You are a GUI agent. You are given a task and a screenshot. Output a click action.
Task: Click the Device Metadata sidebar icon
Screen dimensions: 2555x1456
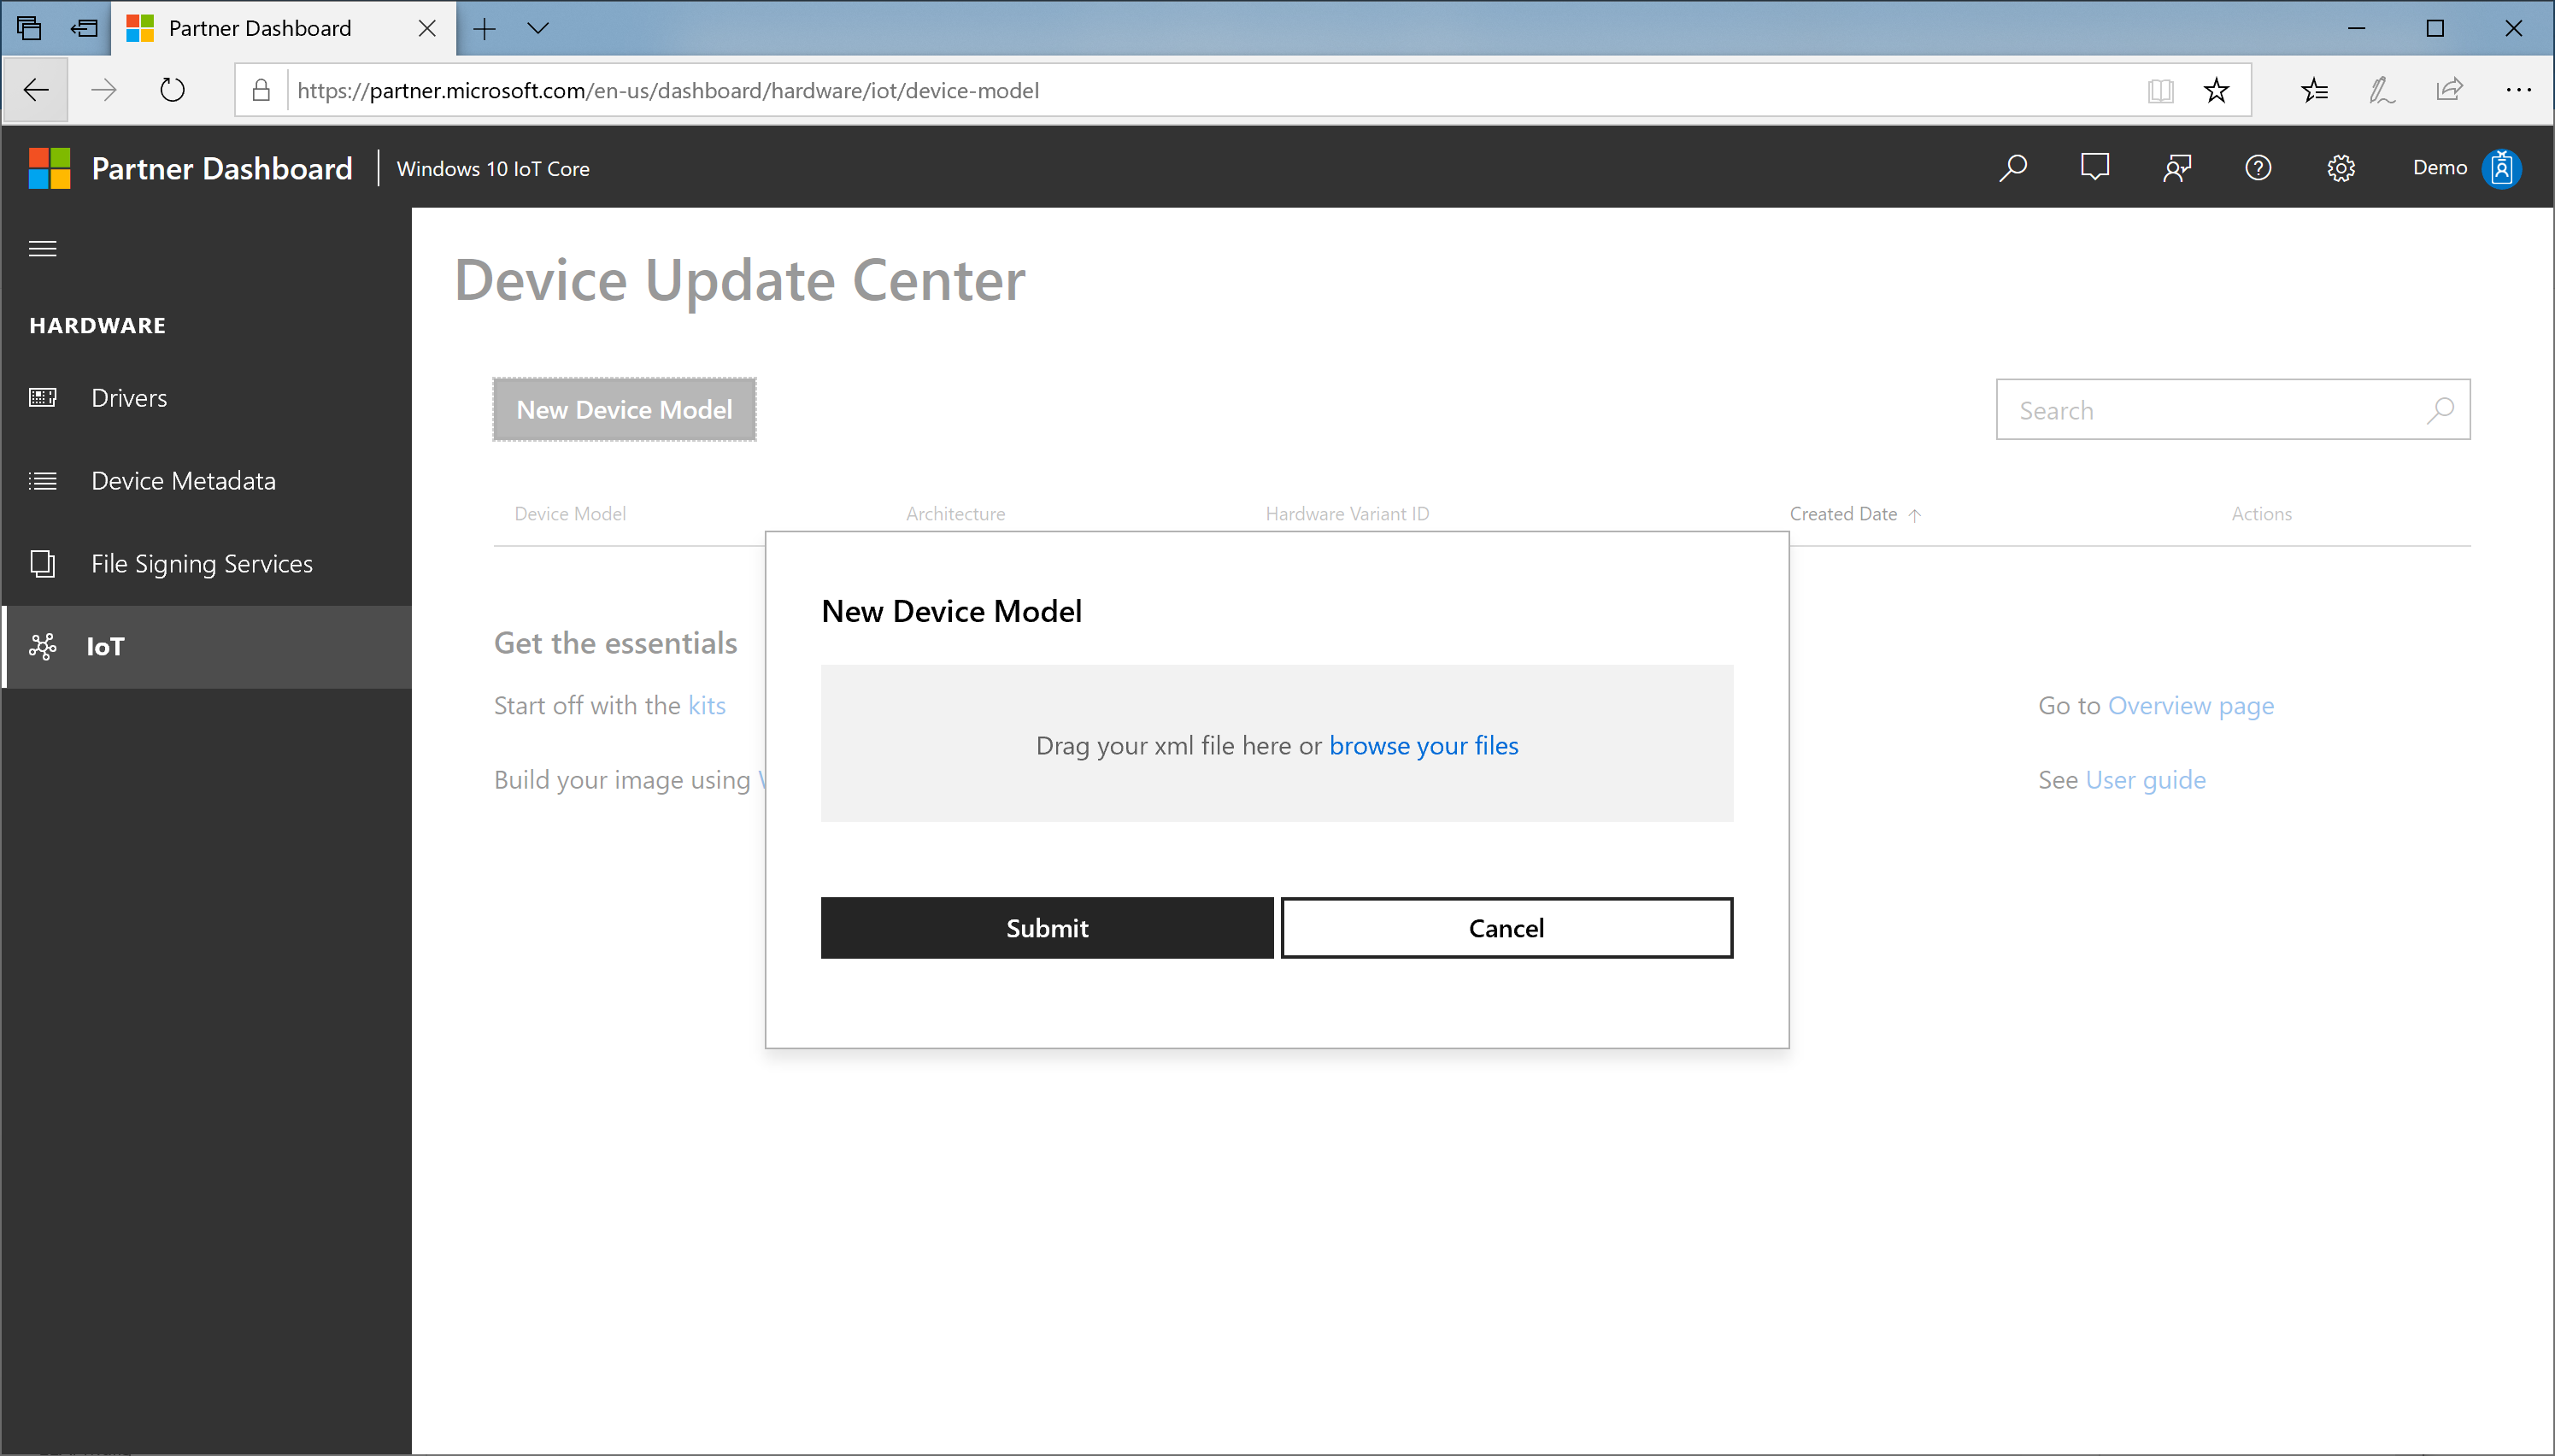(42, 478)
